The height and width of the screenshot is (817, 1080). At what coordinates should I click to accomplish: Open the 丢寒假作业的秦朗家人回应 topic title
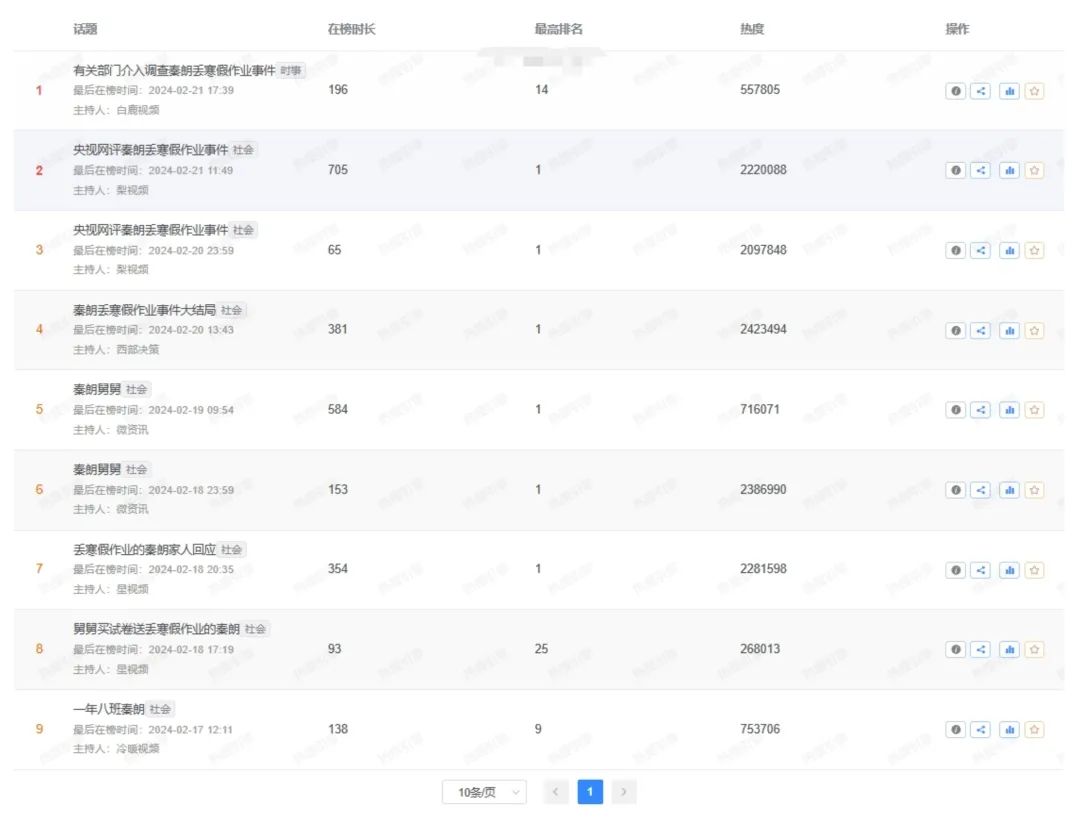coord(144,549)
